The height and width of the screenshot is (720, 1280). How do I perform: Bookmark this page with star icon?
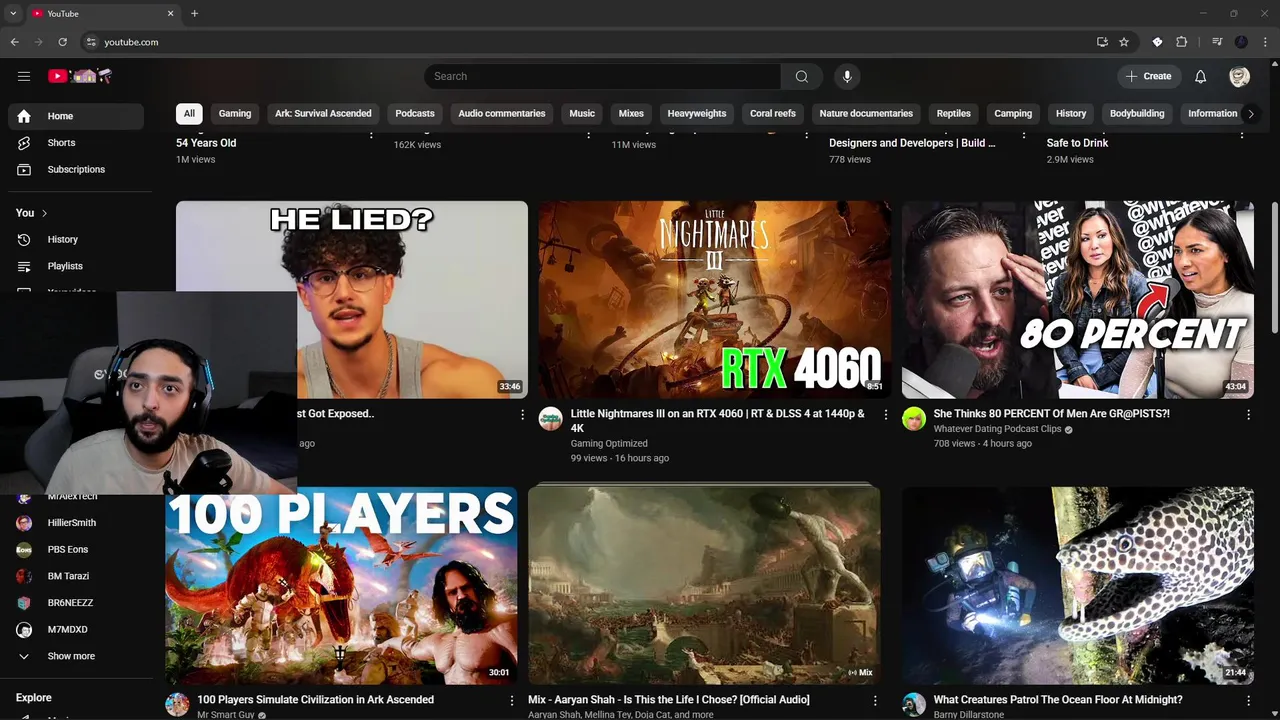tap(1124, 42)
